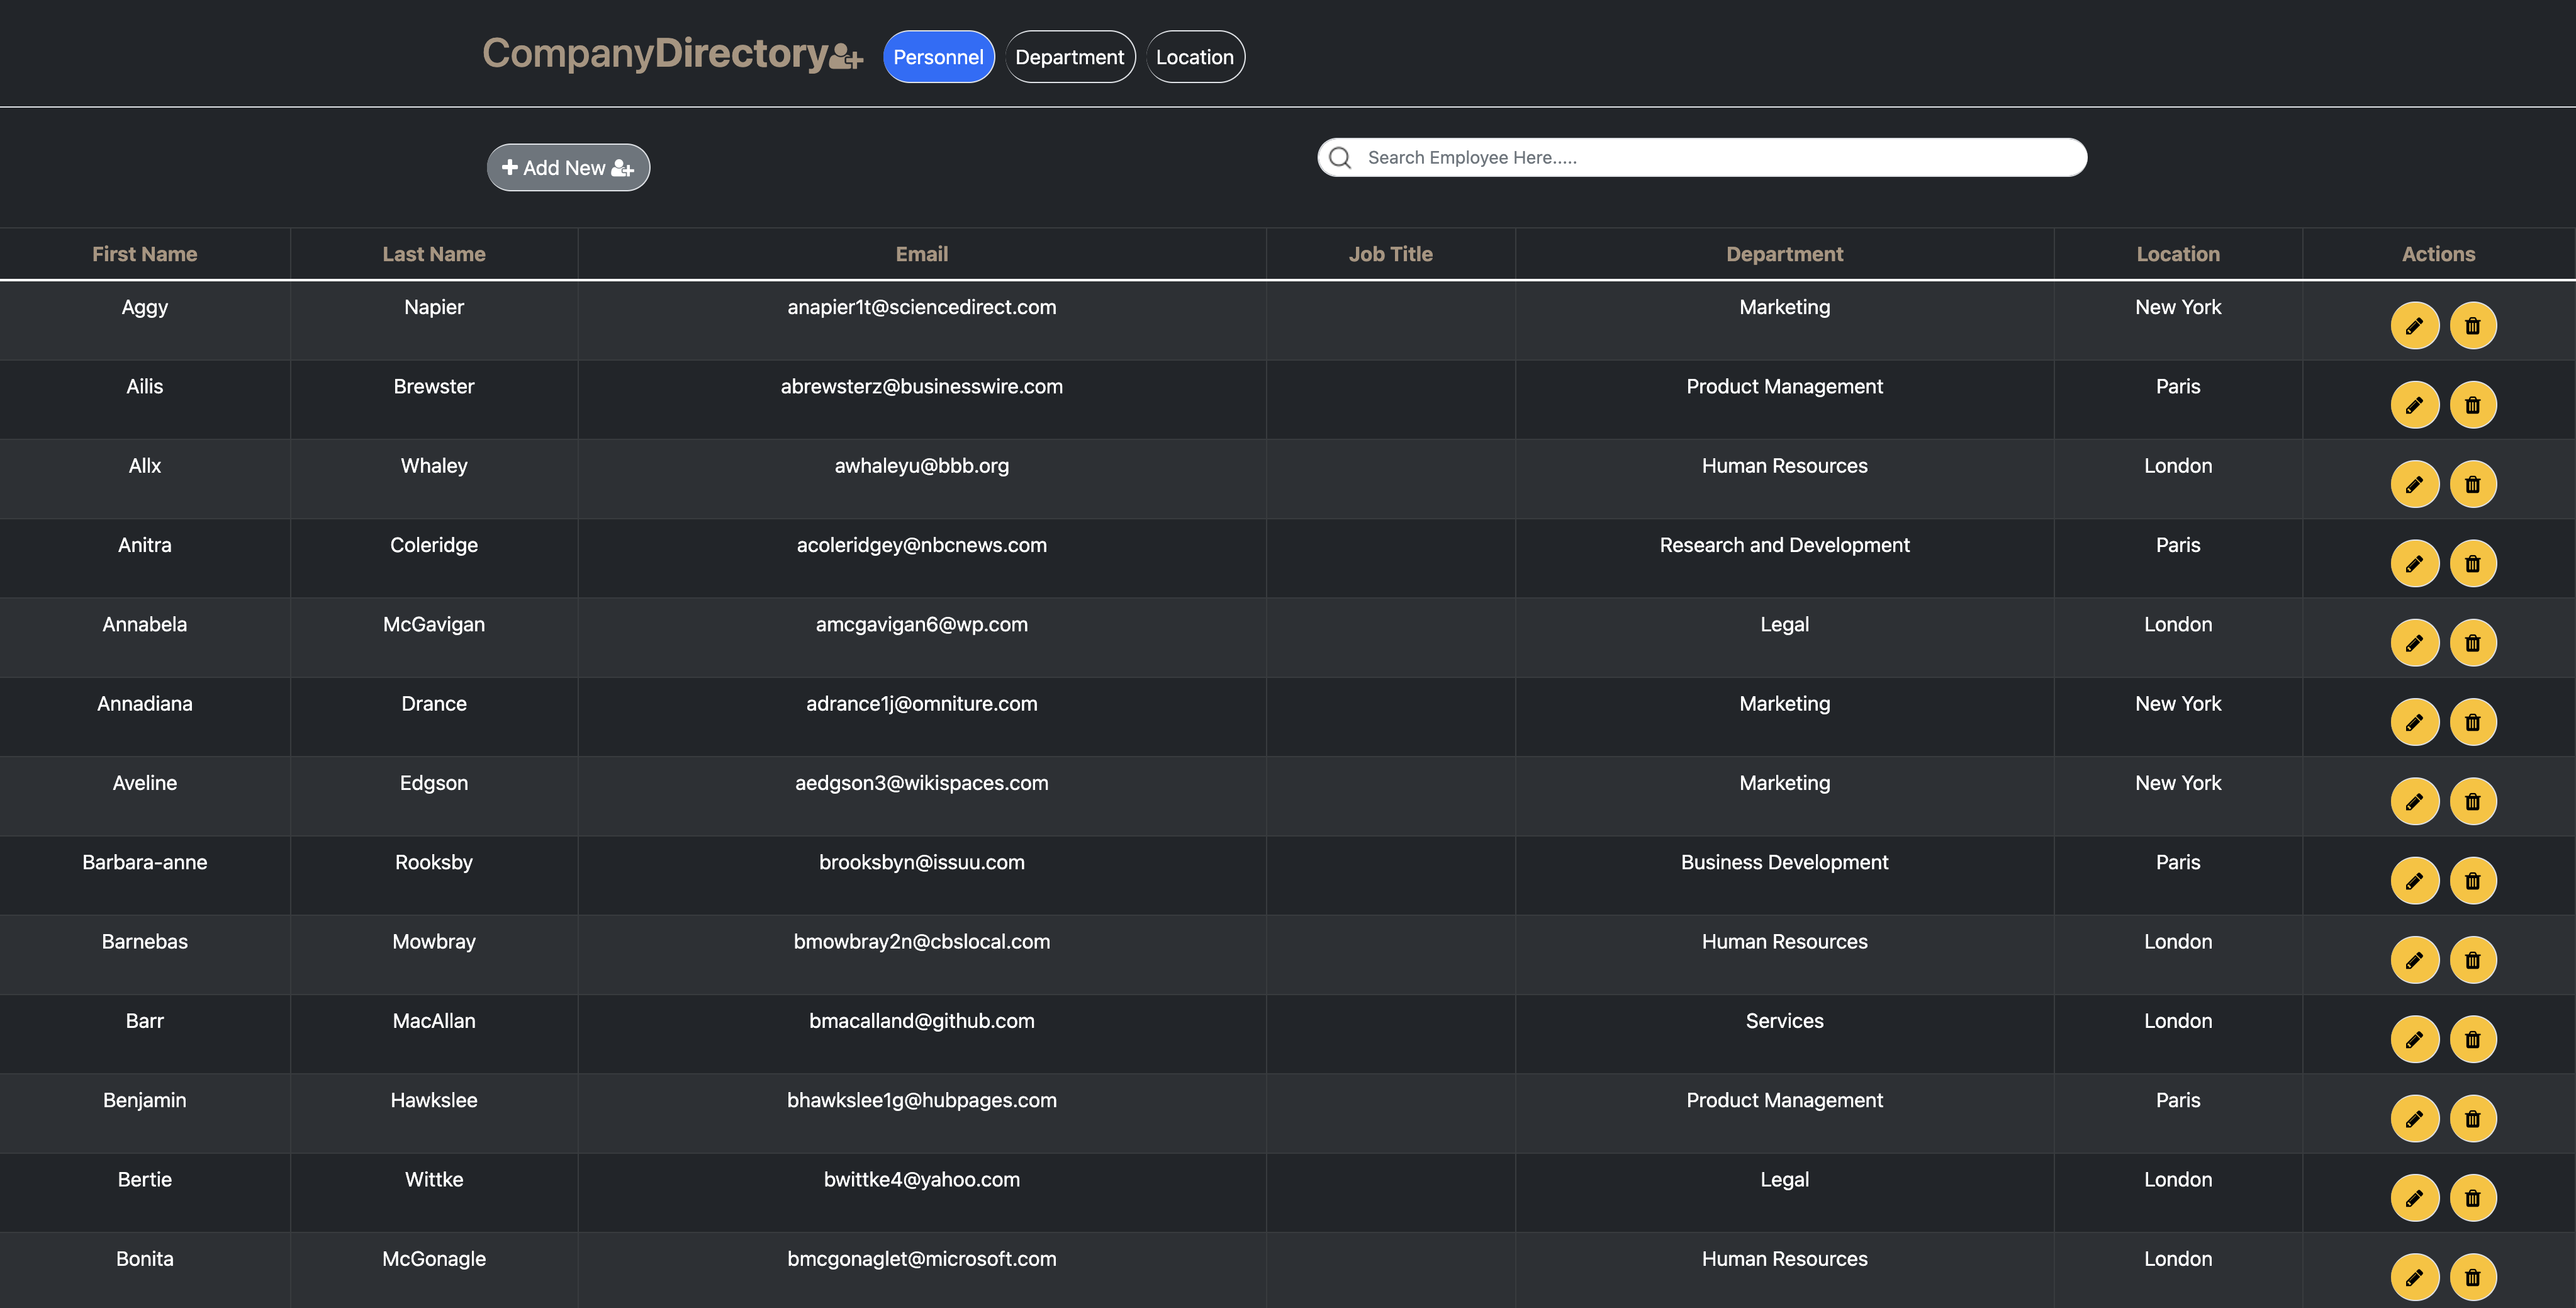Click the user-plus icon beside CompanyDirectory logo
This screenshot has width=2576, height=1308.
pos(846,57)
